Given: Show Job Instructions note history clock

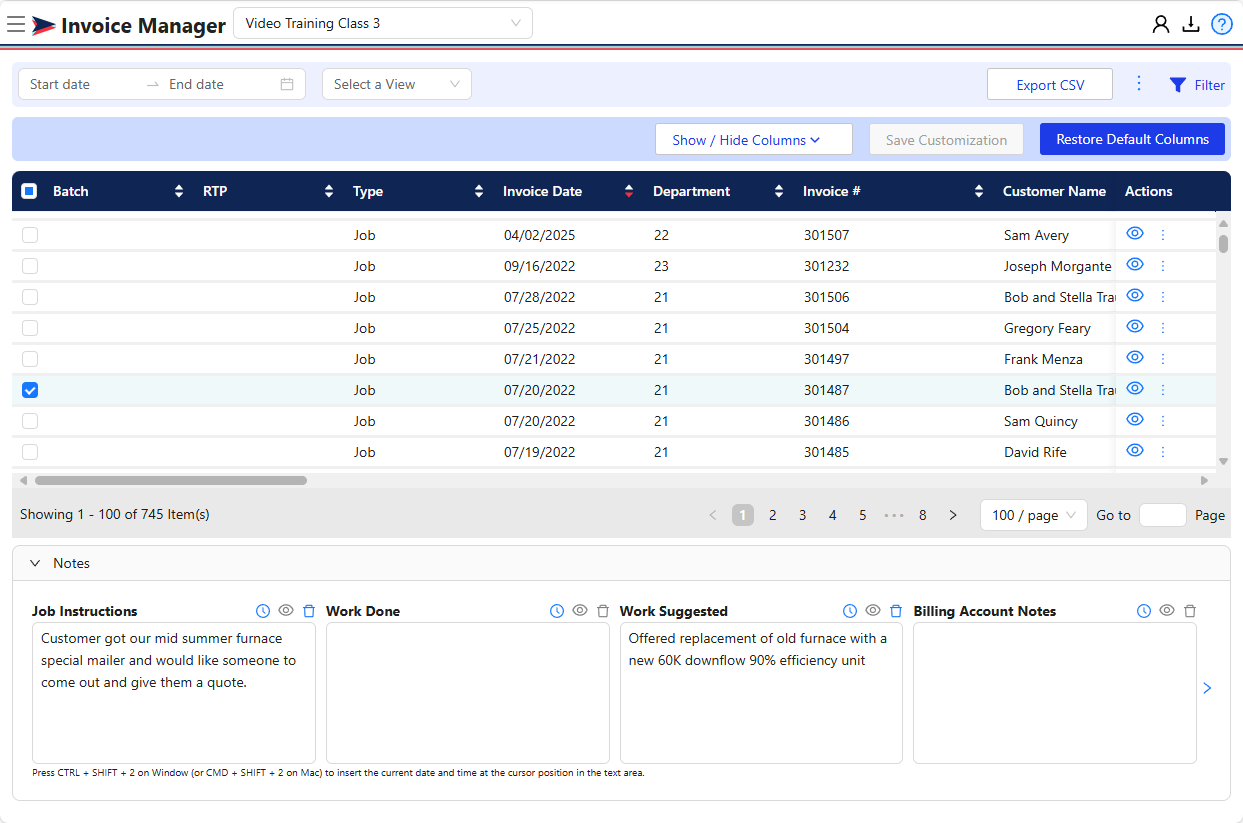Looking at the screenshot, I should 263,611.
